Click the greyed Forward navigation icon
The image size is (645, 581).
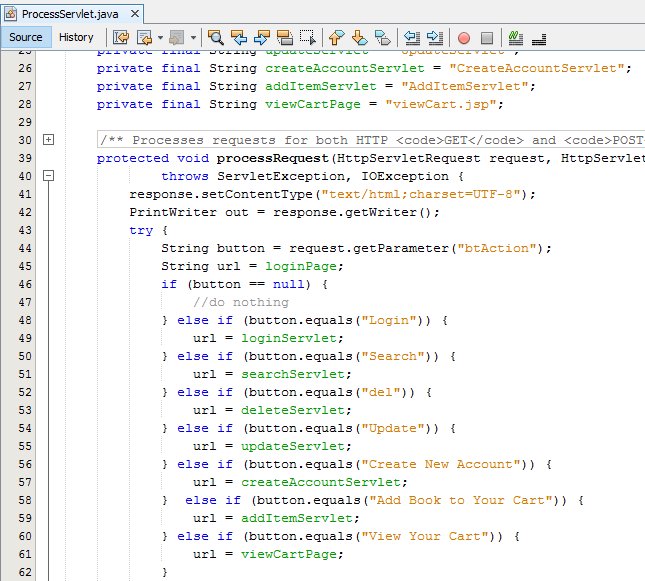pos(177,37)
